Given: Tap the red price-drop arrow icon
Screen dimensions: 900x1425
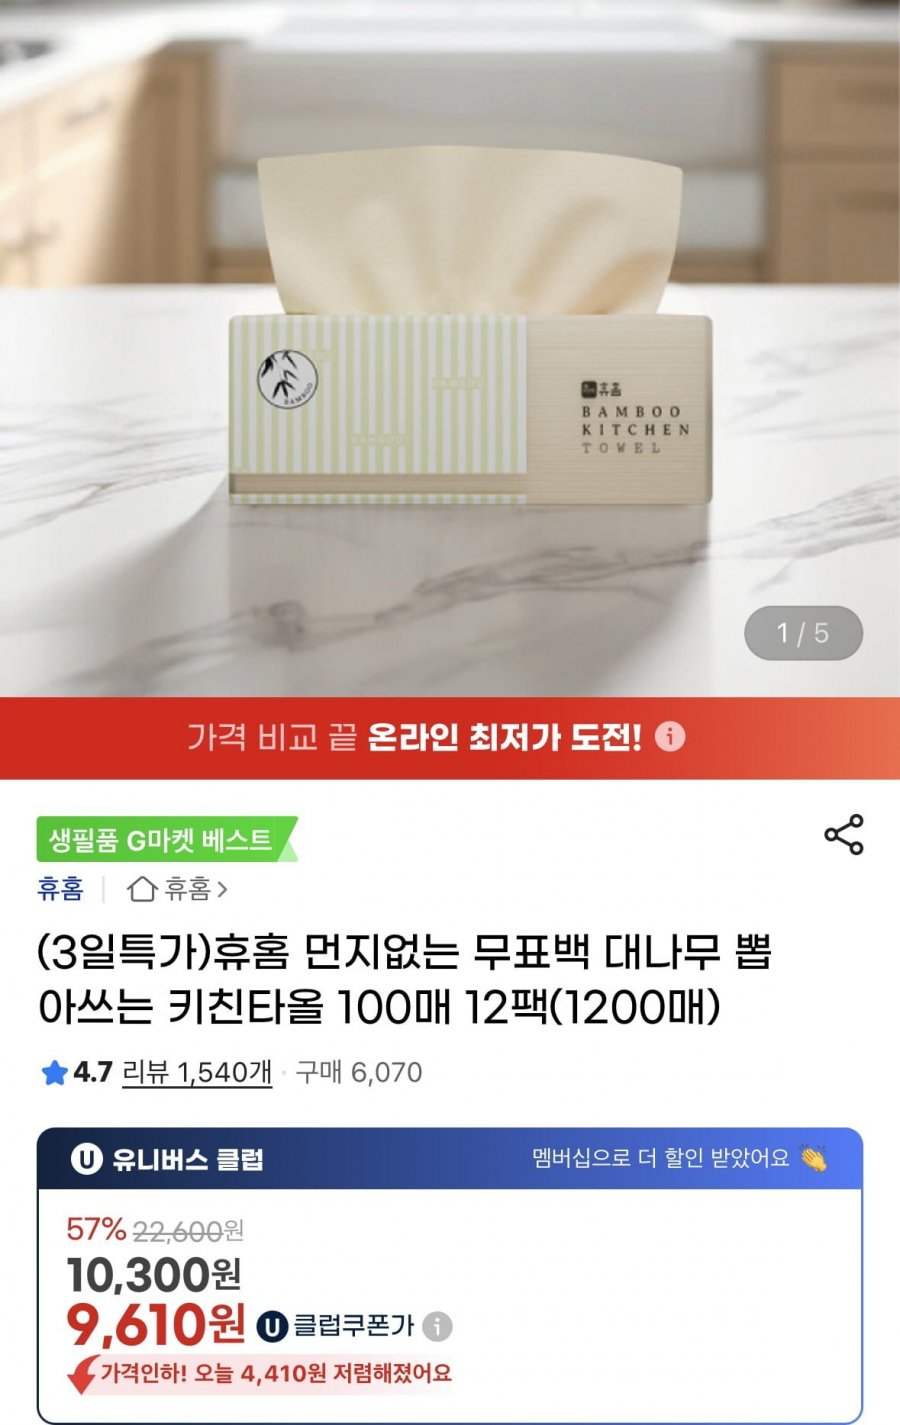Looking at the screenshot, I should 81,1374.
